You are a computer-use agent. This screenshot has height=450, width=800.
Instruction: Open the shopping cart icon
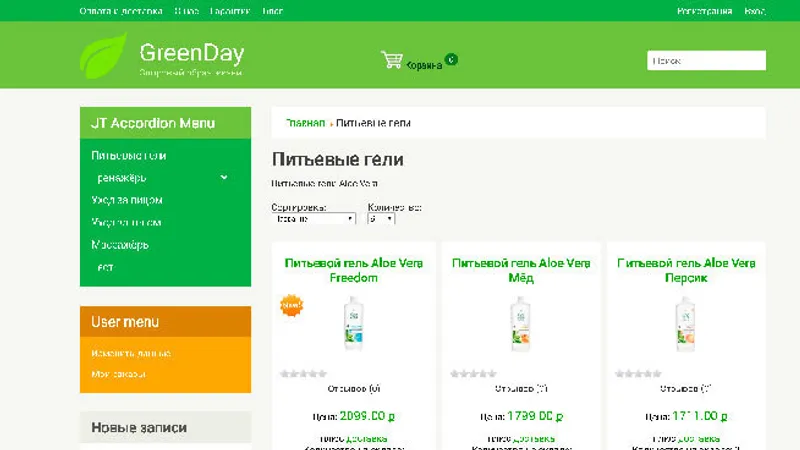(x=392, y=60)
